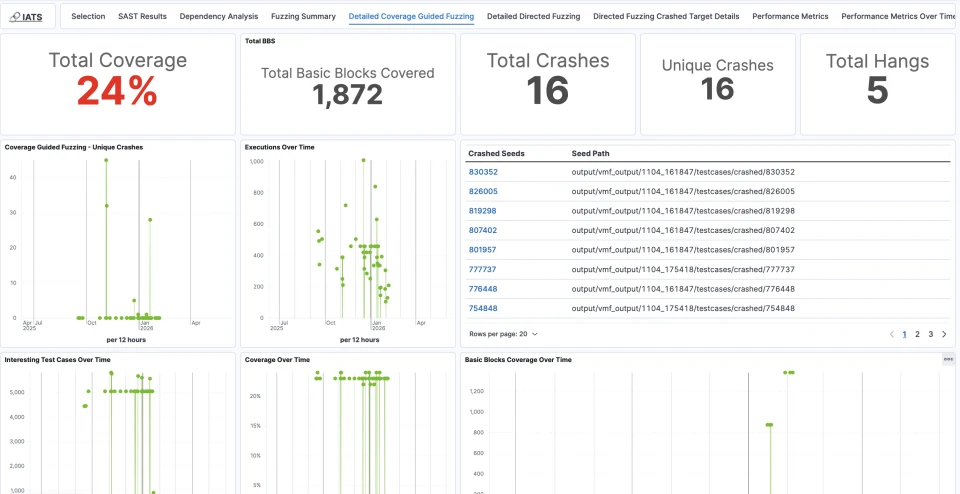This screenshot has width=960, height=494.
Task: Go to next page arrow
Action: (944, 334)
